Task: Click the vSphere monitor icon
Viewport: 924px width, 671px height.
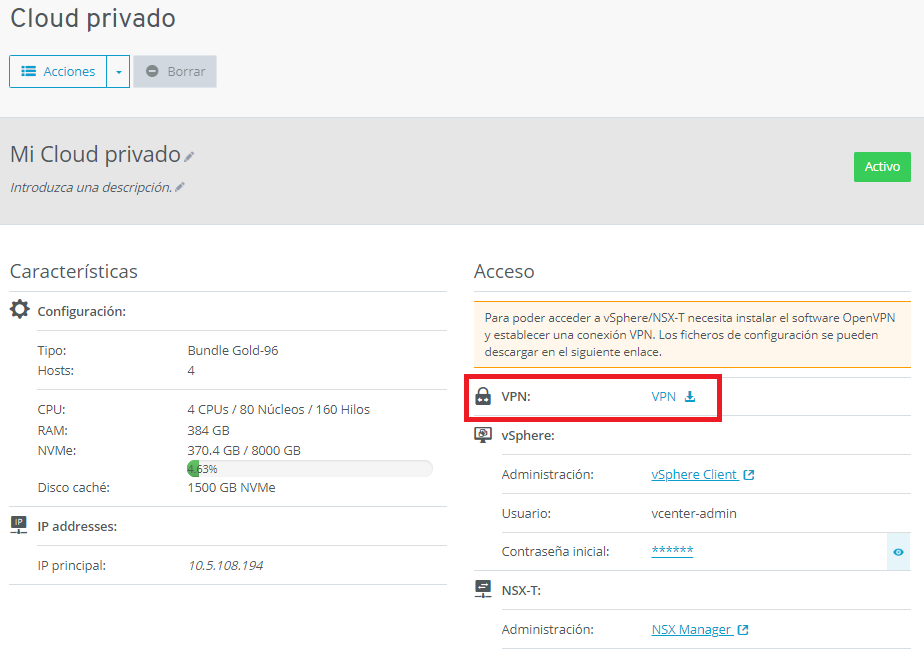Action: [x=483, y=435]
